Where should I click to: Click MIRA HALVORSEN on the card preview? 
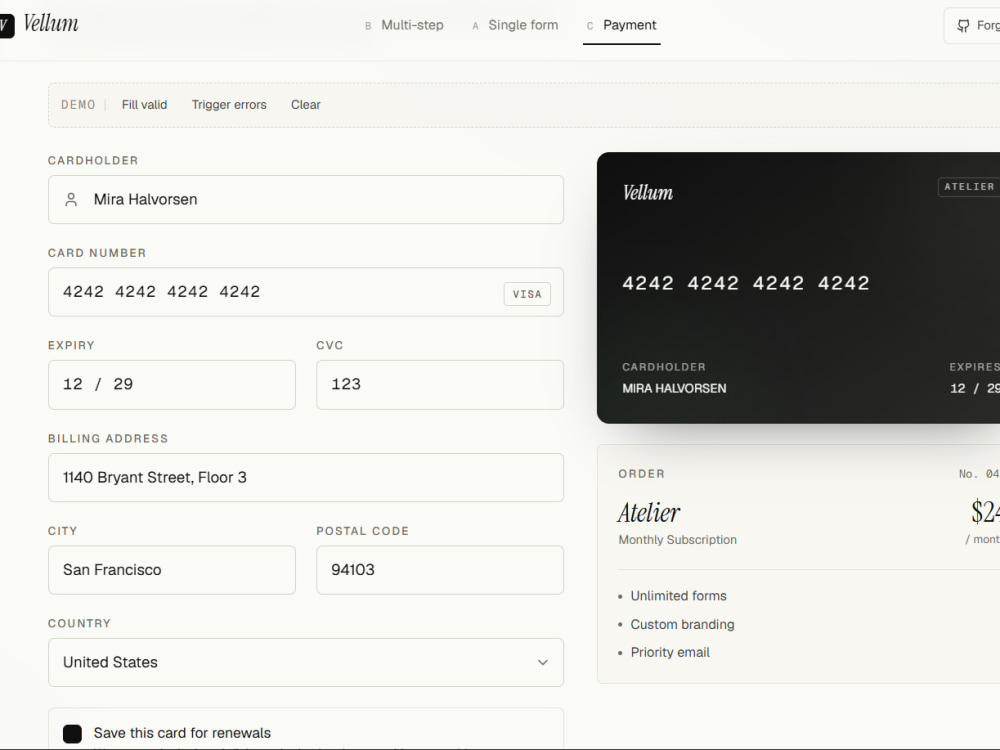point(674,388)
